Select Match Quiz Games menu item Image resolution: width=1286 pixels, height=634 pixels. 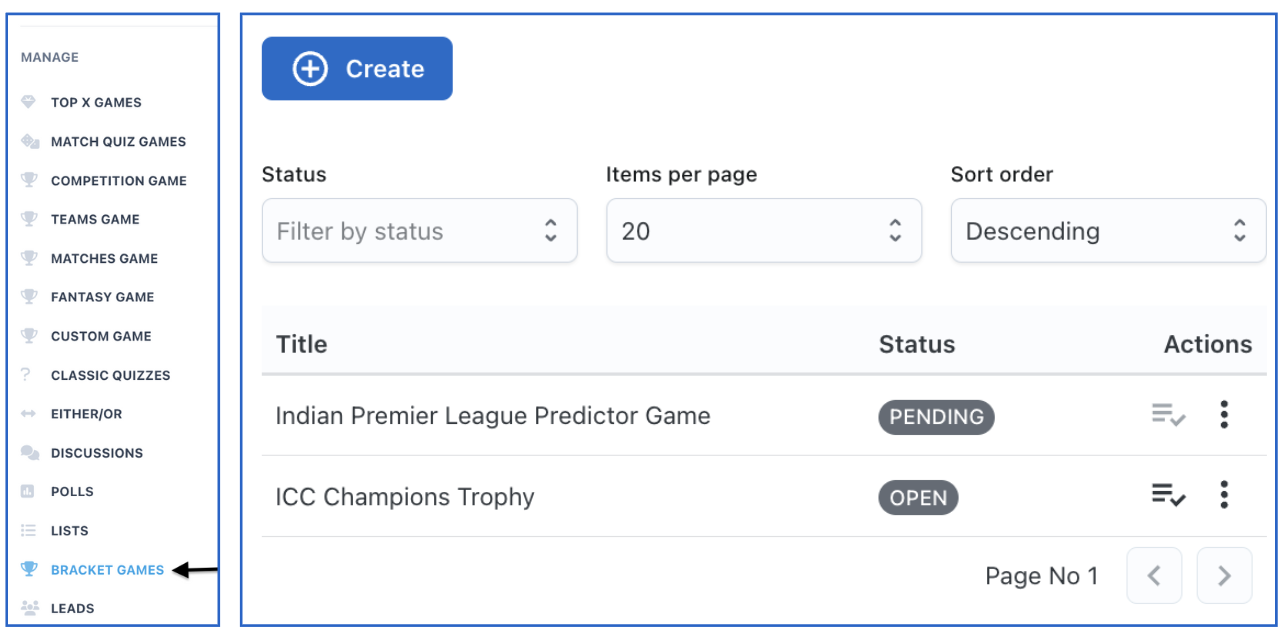[118, 141]
